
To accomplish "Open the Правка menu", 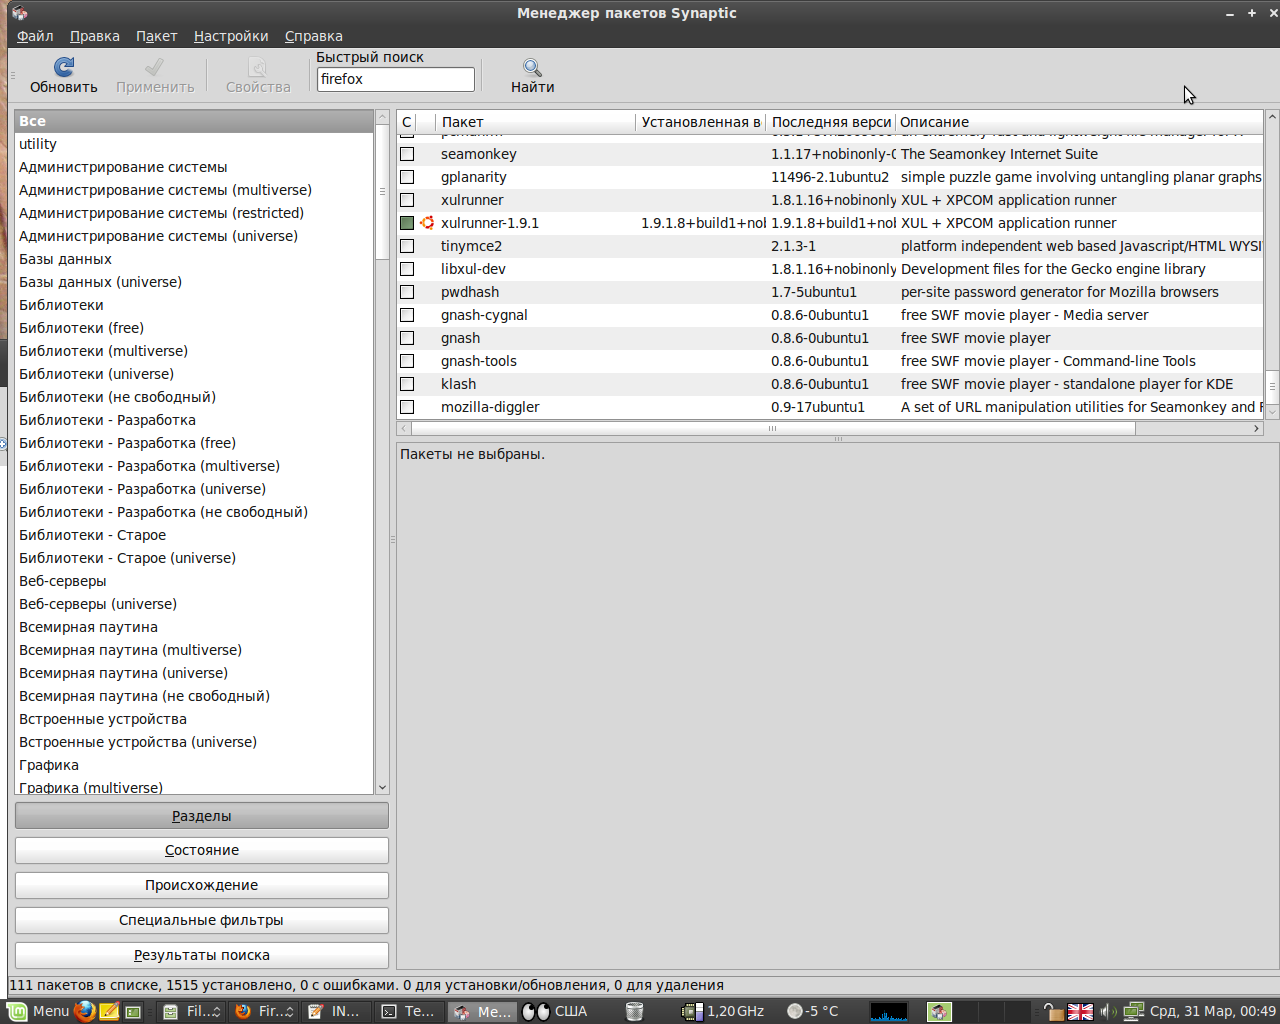I will (95, 36).
